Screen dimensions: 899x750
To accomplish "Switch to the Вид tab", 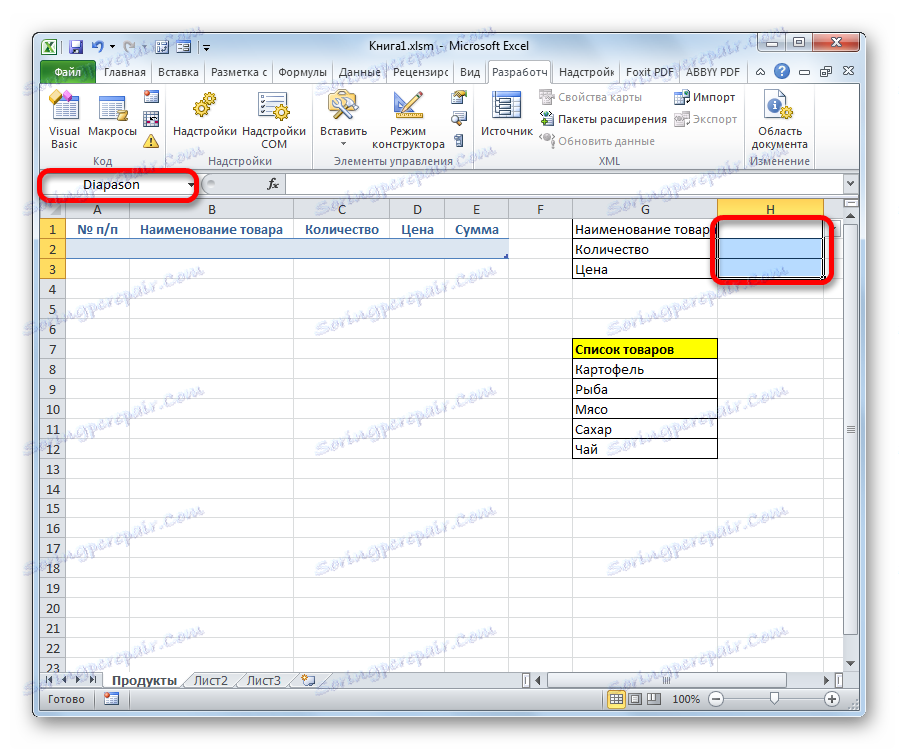I will (470, 72).
